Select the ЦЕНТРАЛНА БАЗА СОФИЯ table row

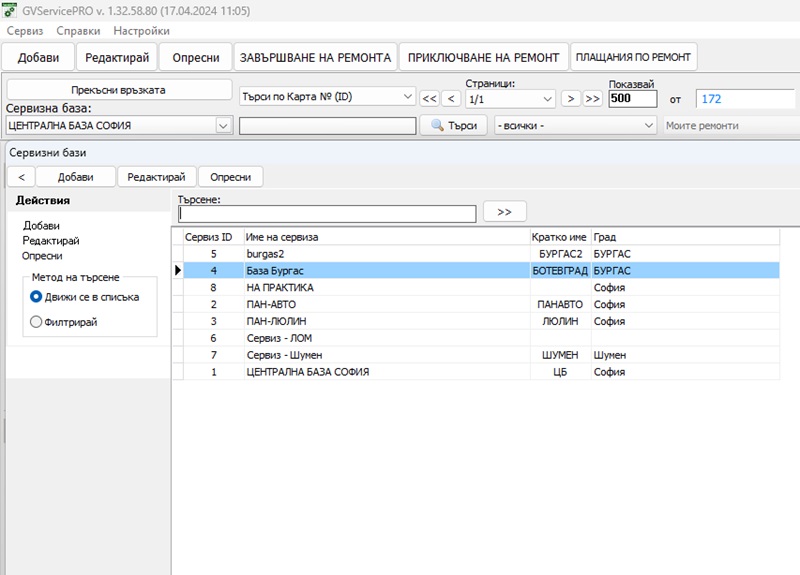pyautogui.click(x=481, y=372)
